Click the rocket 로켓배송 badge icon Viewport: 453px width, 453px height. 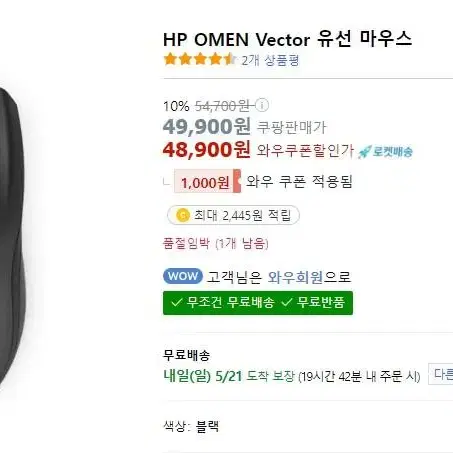click(x=364, y=152)
